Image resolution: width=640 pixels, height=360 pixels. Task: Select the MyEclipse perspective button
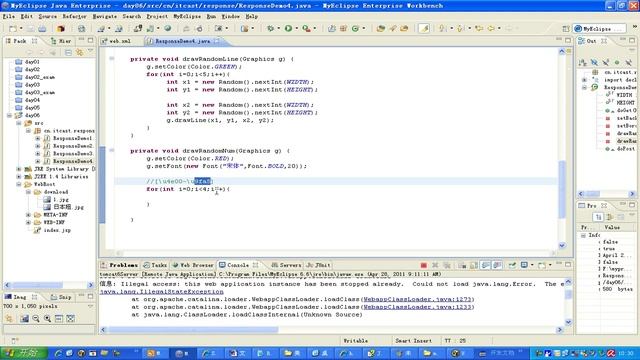click(x=599, y=29)
